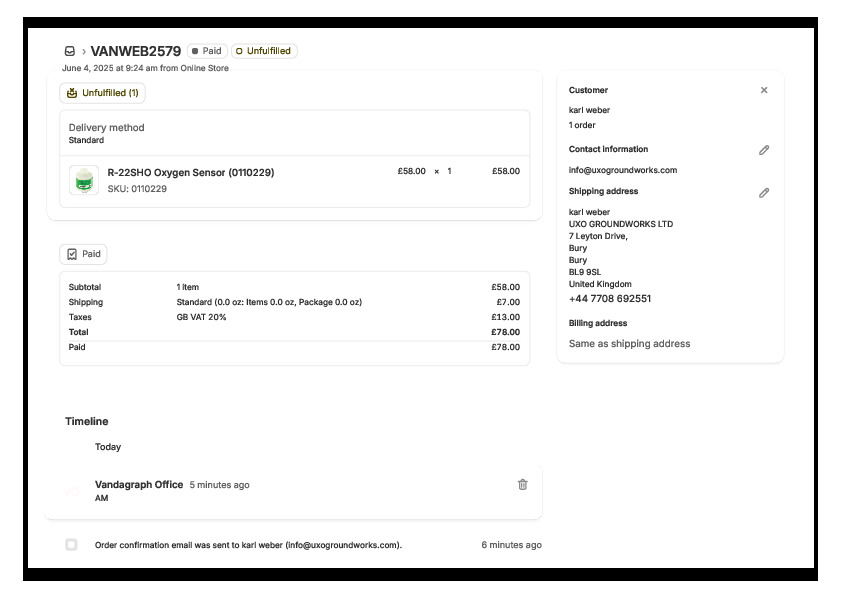Open customer karl weber profile link

coord(589,110)
